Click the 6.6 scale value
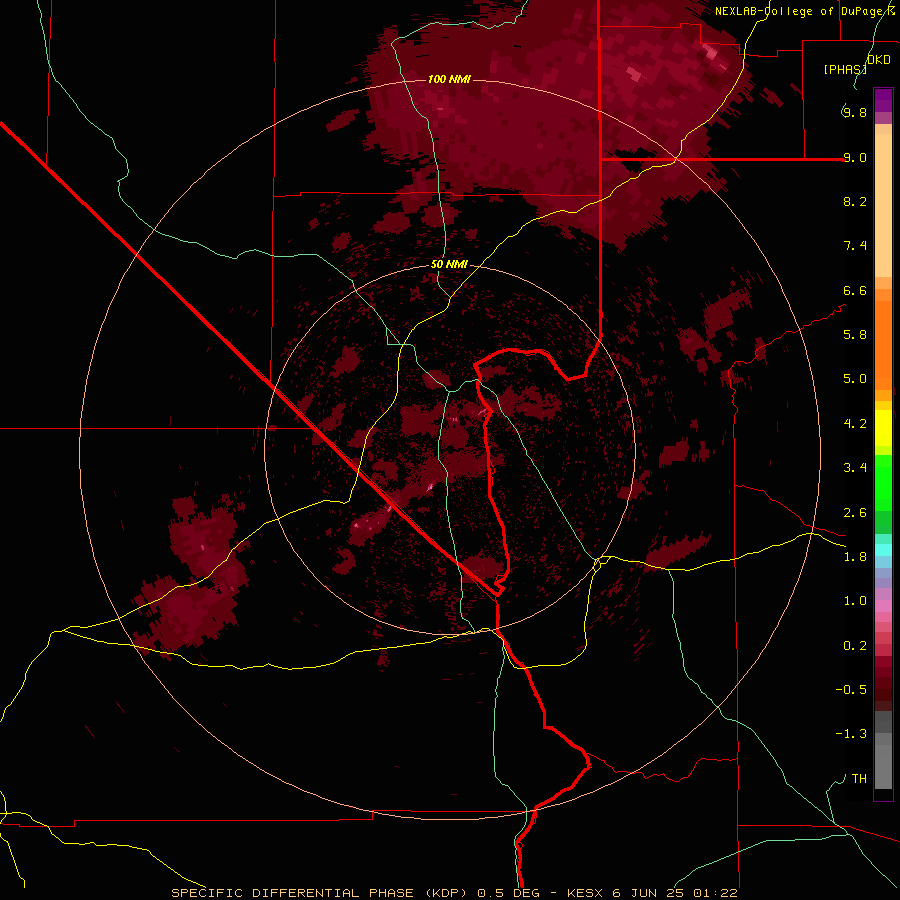Image resolution: width=900 pixels, height=900 pixels. (855, 290)
